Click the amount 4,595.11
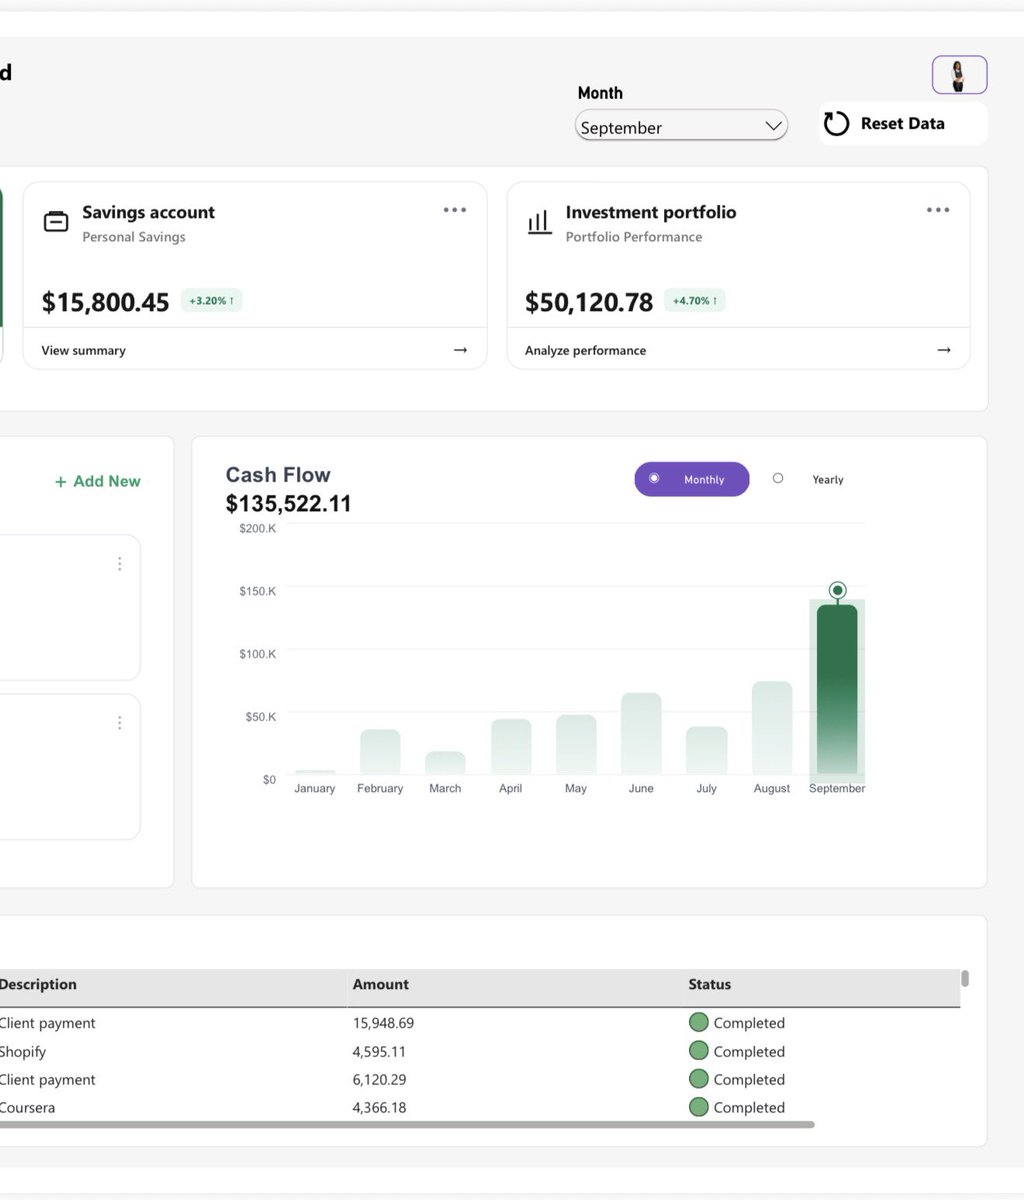 (379, 1051)
